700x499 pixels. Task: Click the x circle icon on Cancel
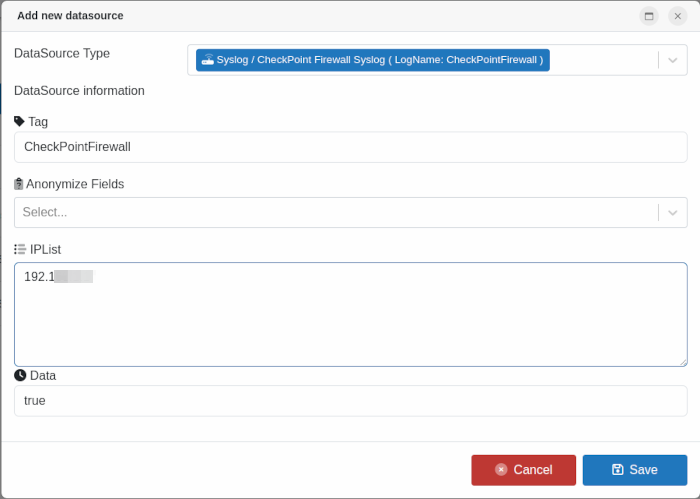[501, 470]
